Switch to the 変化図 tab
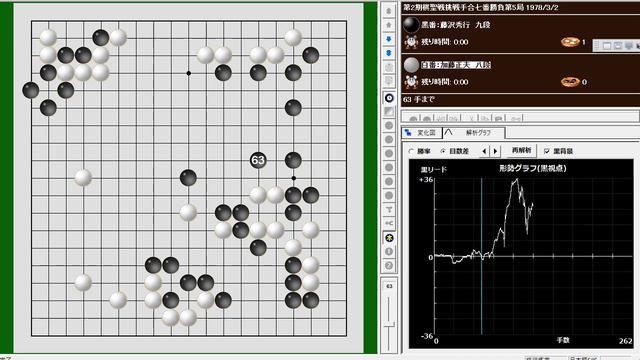This screenshot has width=640, height=360. (x=422, y=133)
